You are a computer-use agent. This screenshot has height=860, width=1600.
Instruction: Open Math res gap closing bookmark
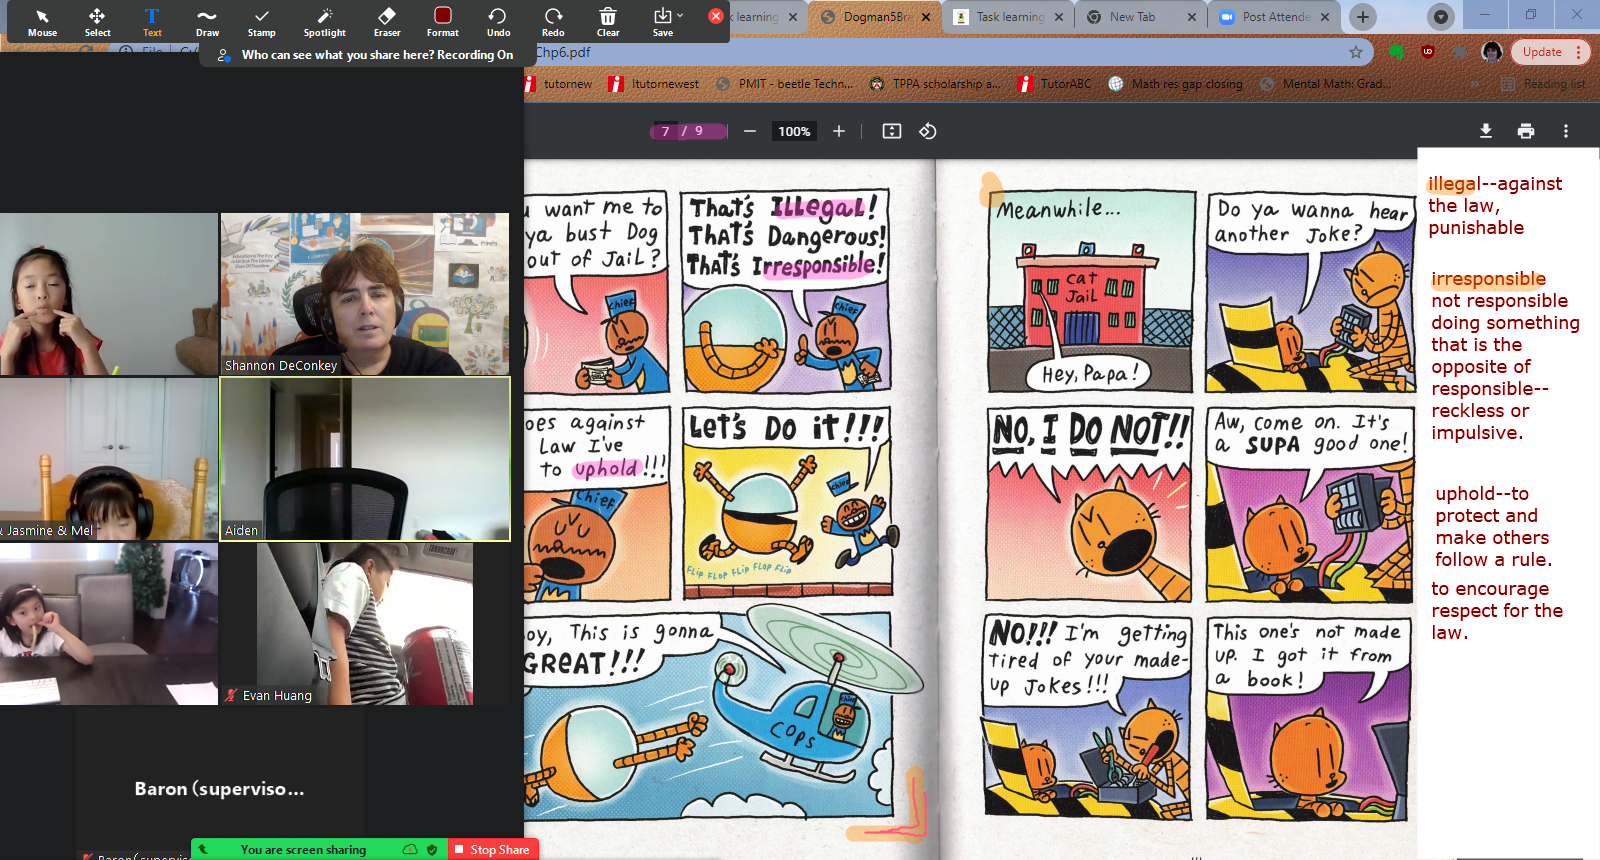point(1176,84)
